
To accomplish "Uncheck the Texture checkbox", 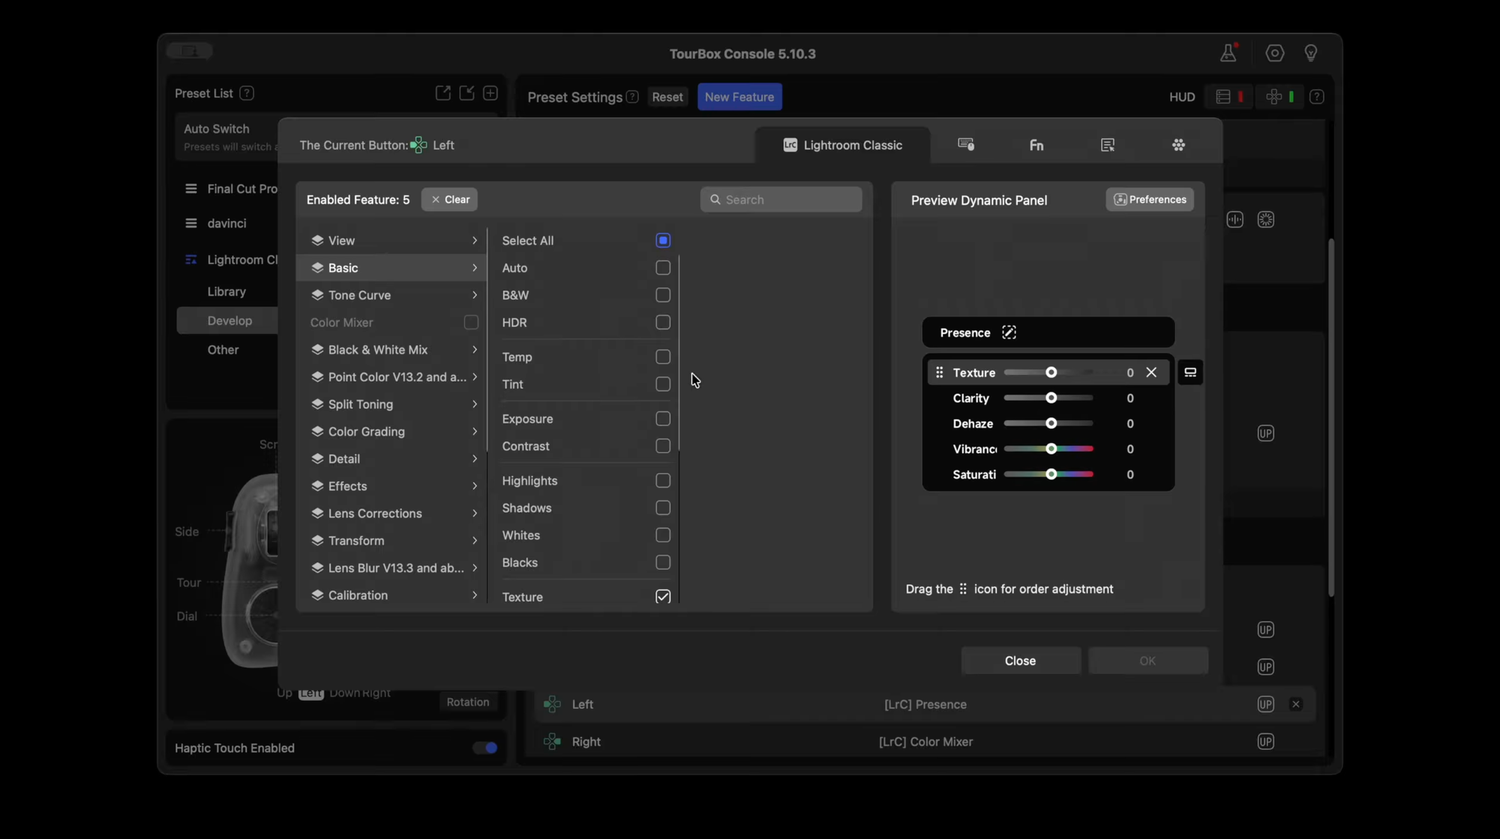I will pyautogui.click(x=663, y=596).
